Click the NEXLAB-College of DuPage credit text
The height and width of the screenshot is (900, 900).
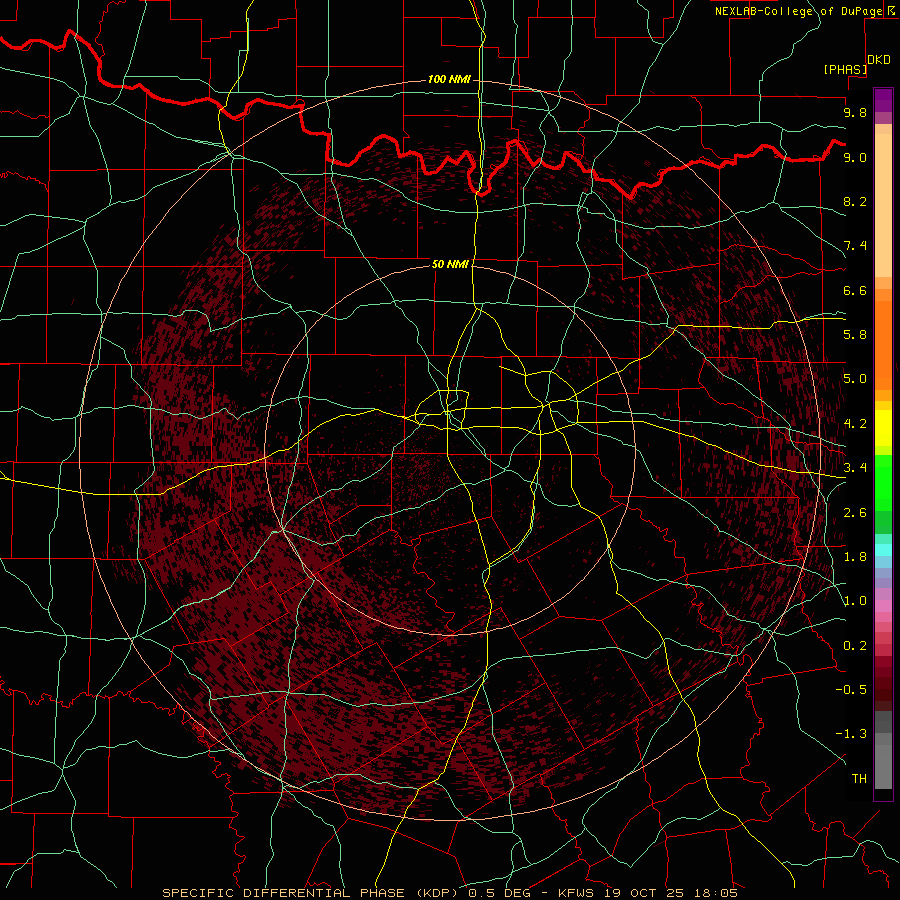click(x=798, y=11)
